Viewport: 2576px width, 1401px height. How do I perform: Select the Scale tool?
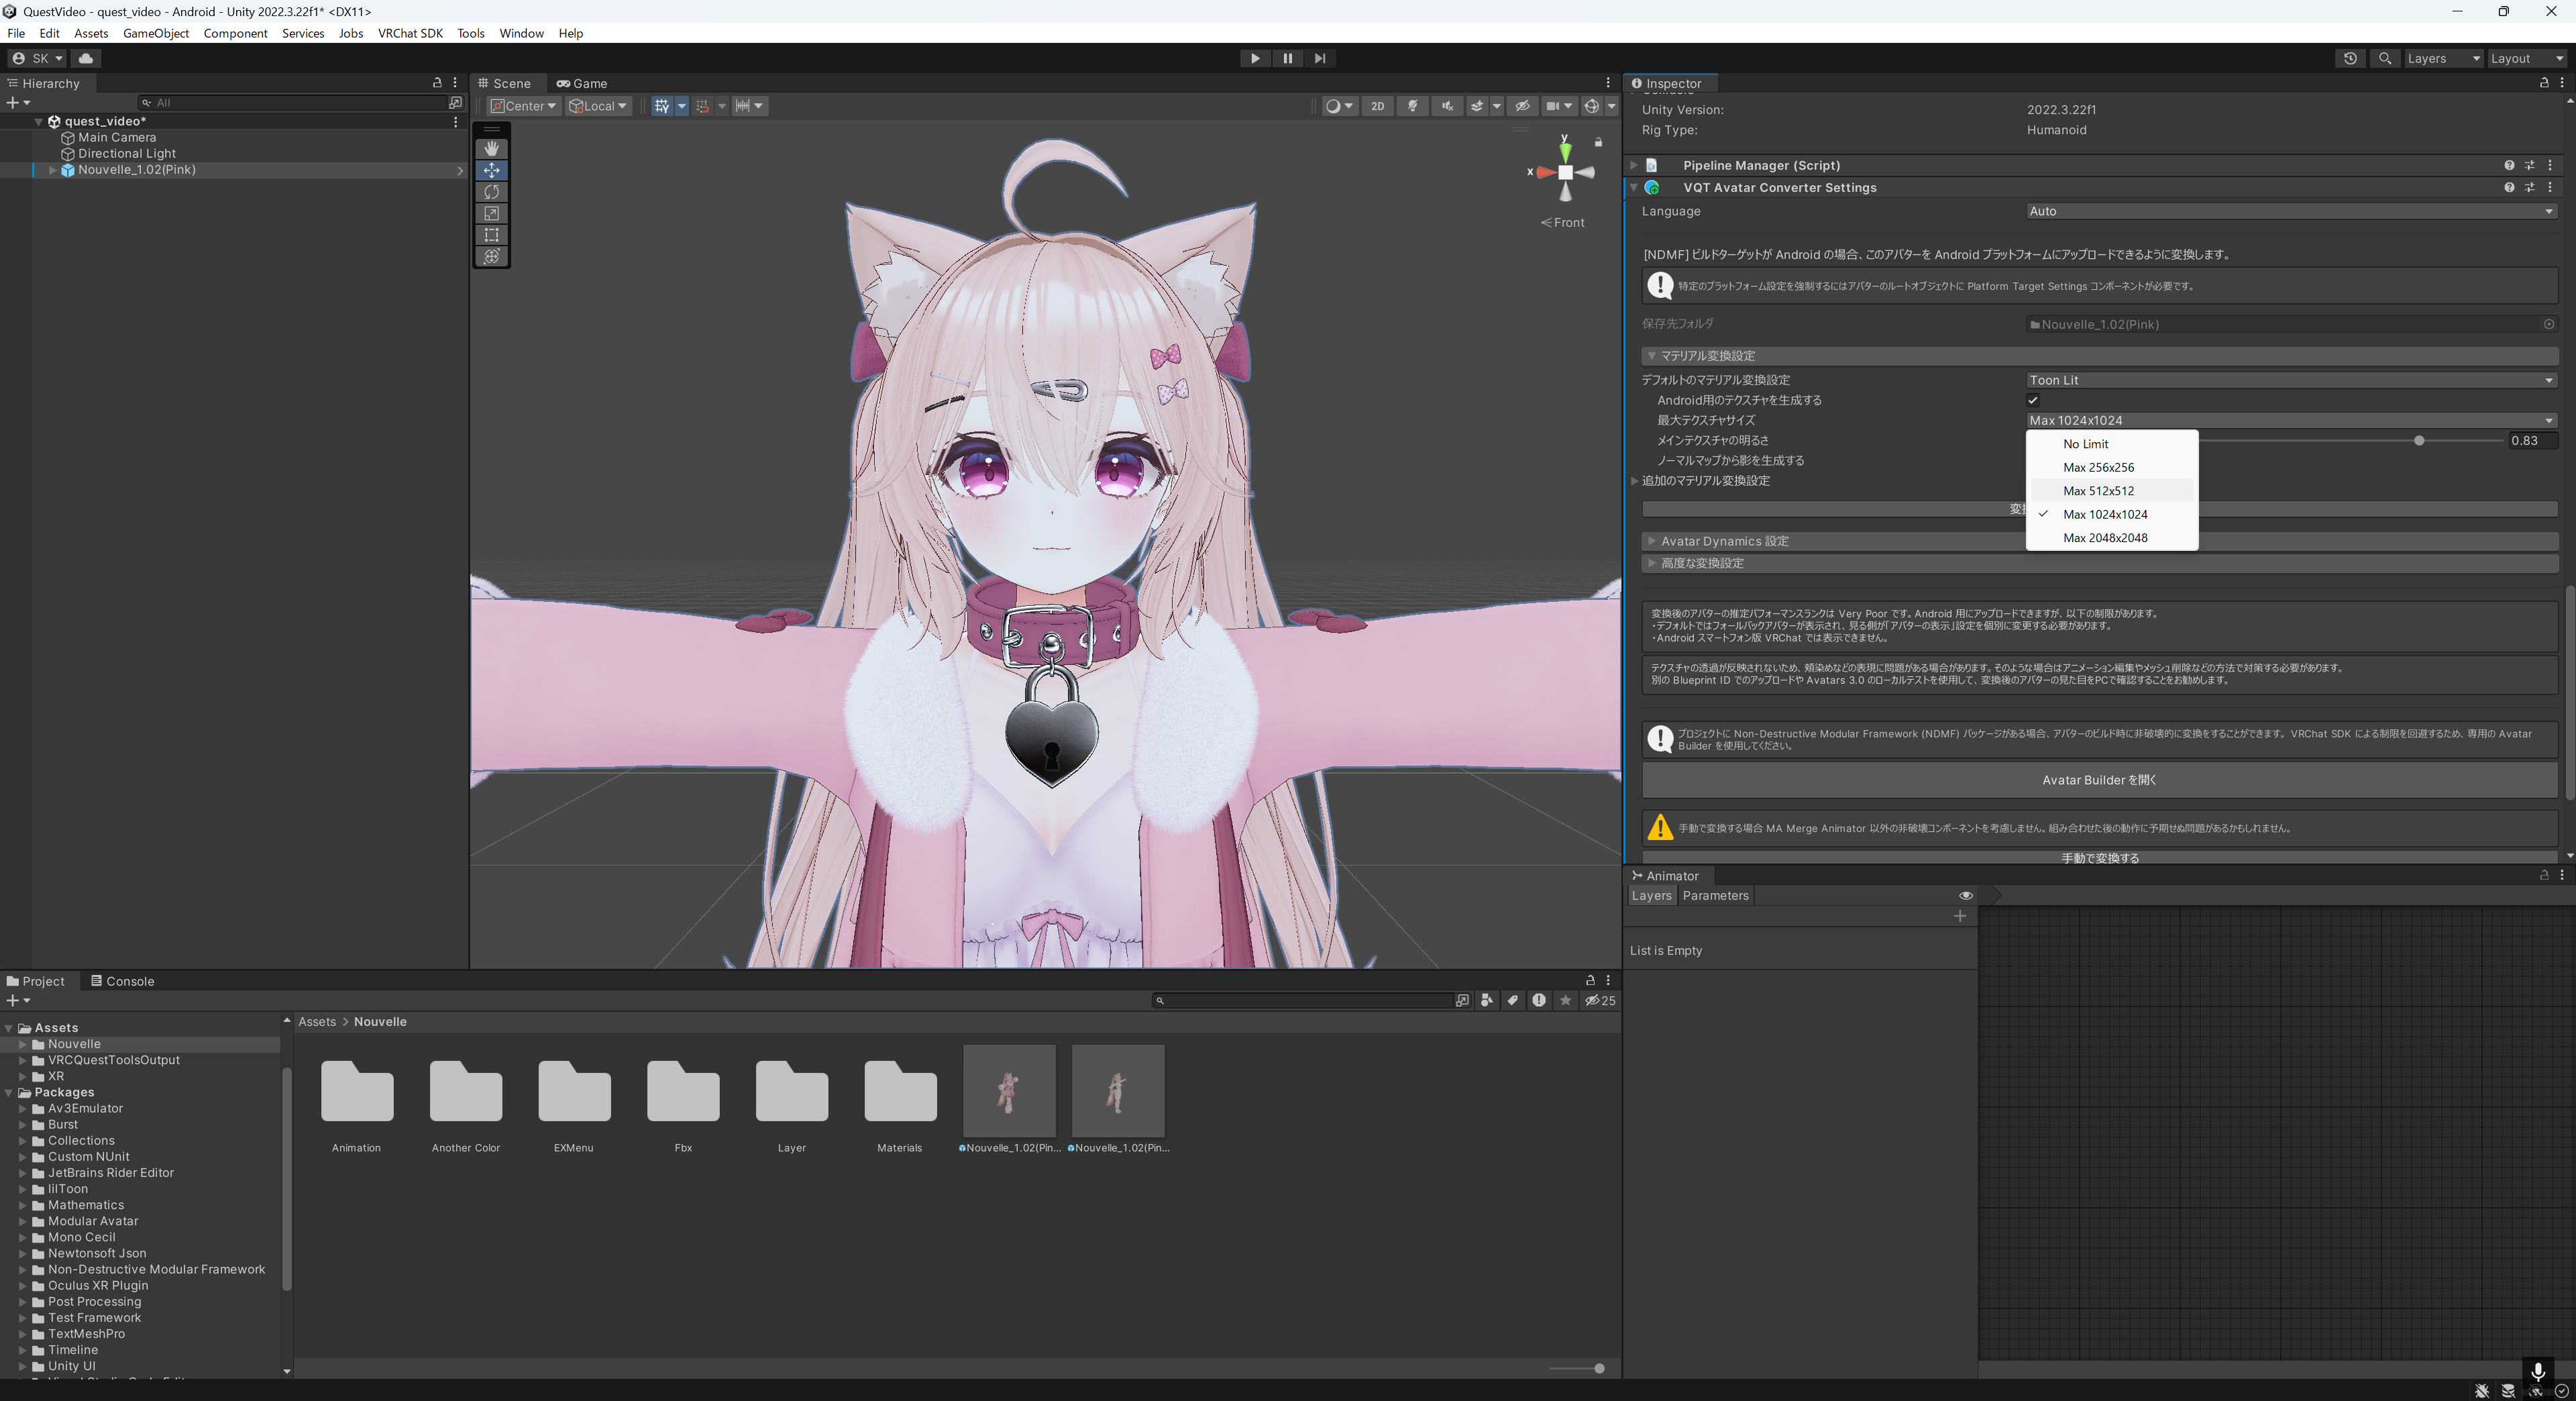pyautogui.click(x=491, y=213)
